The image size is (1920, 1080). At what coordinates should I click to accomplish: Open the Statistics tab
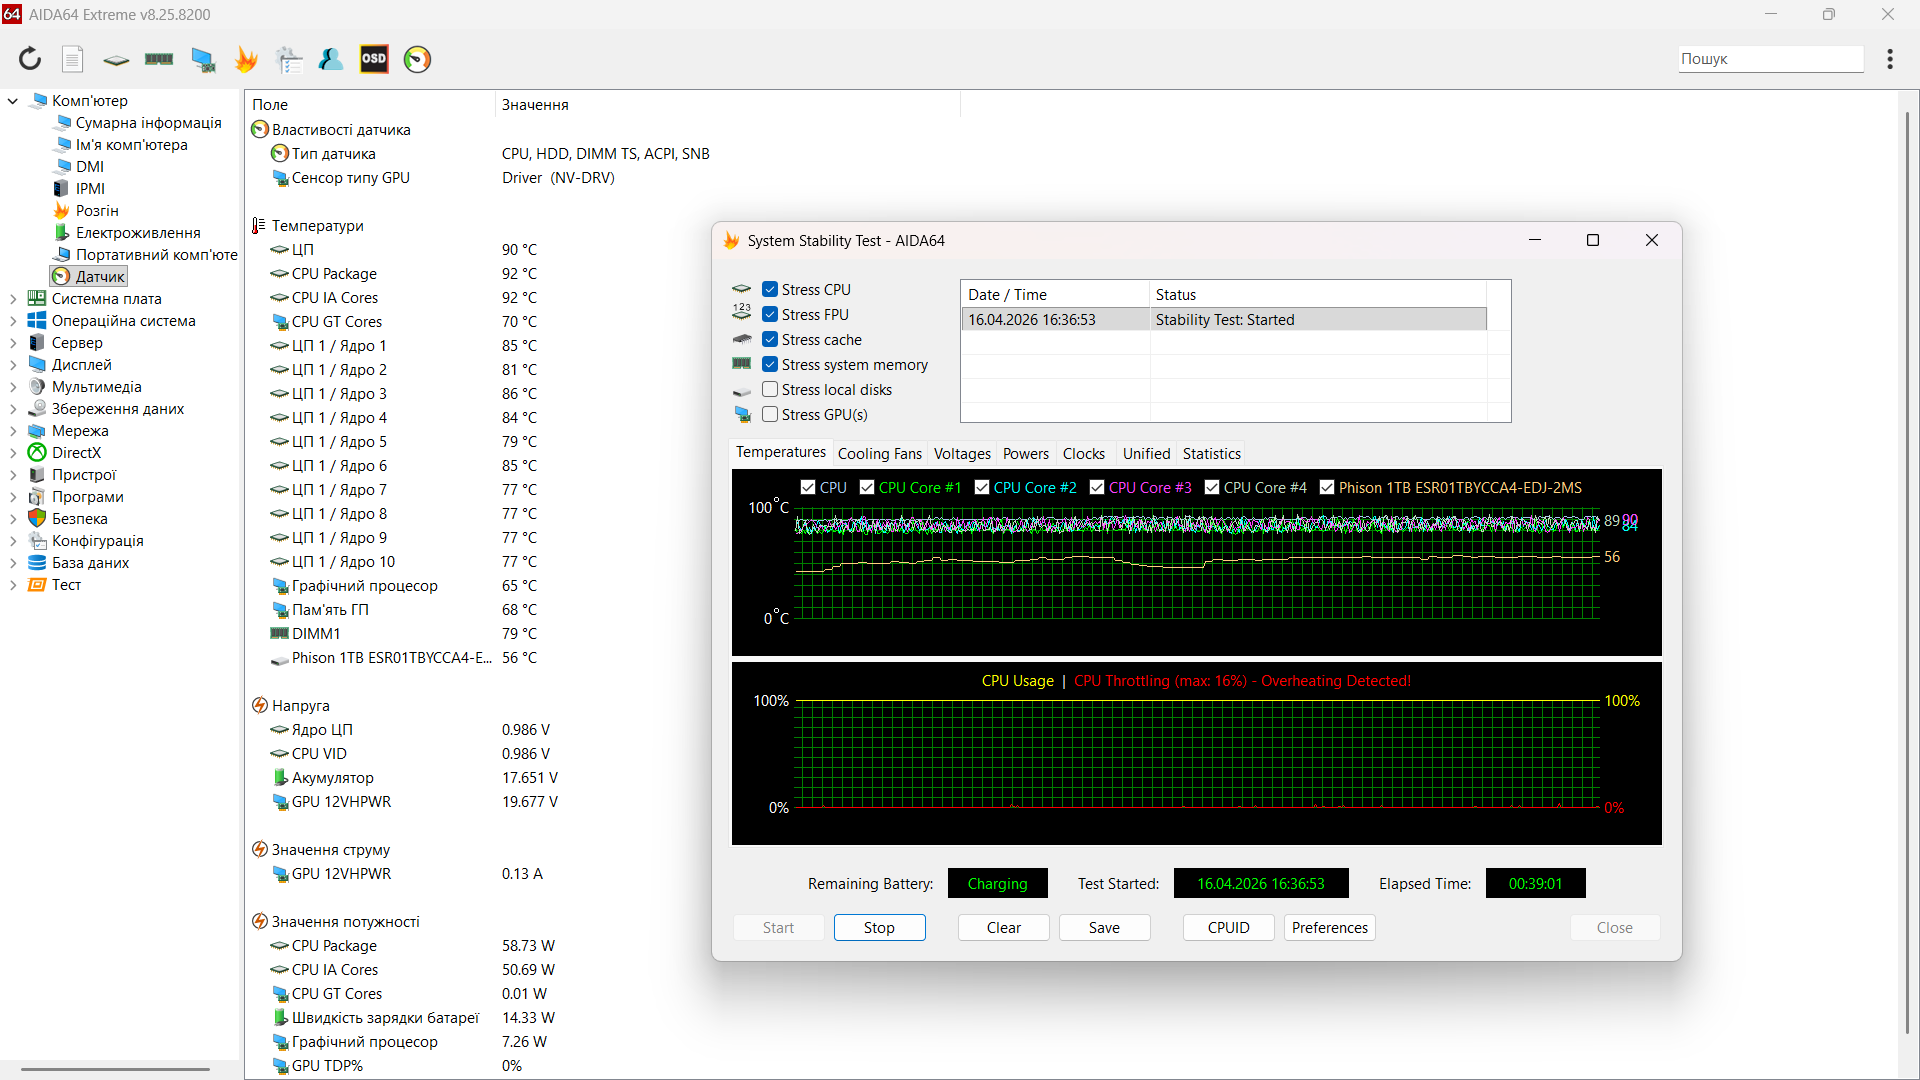pyautogui.click(x=1211, y=453)
